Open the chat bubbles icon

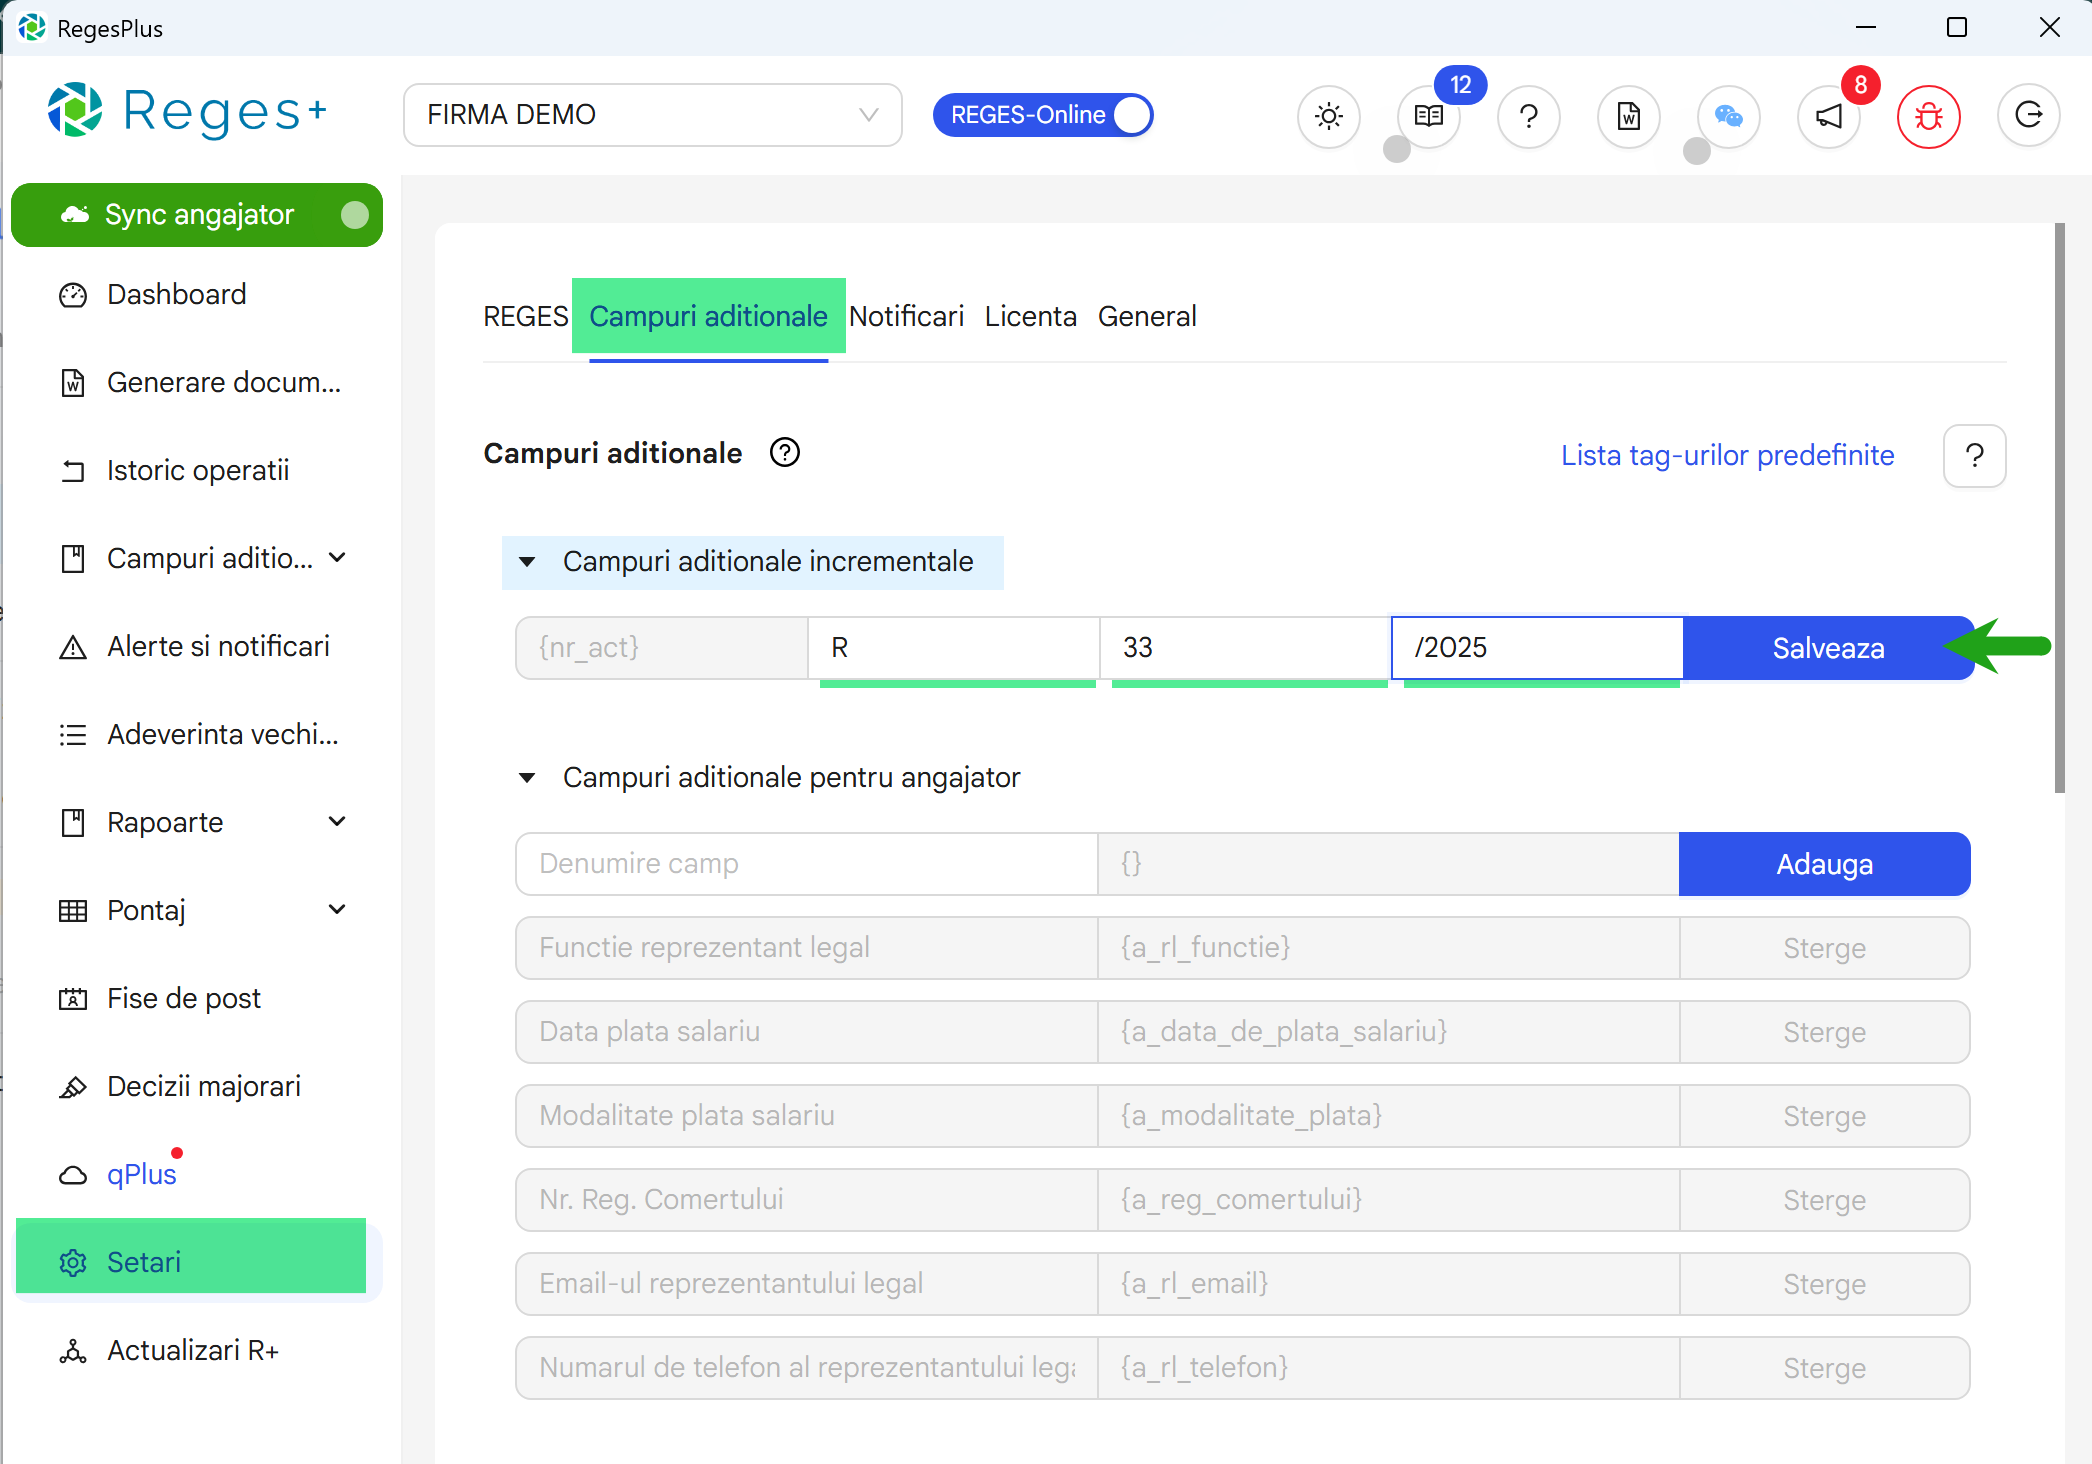point(1728,116)
